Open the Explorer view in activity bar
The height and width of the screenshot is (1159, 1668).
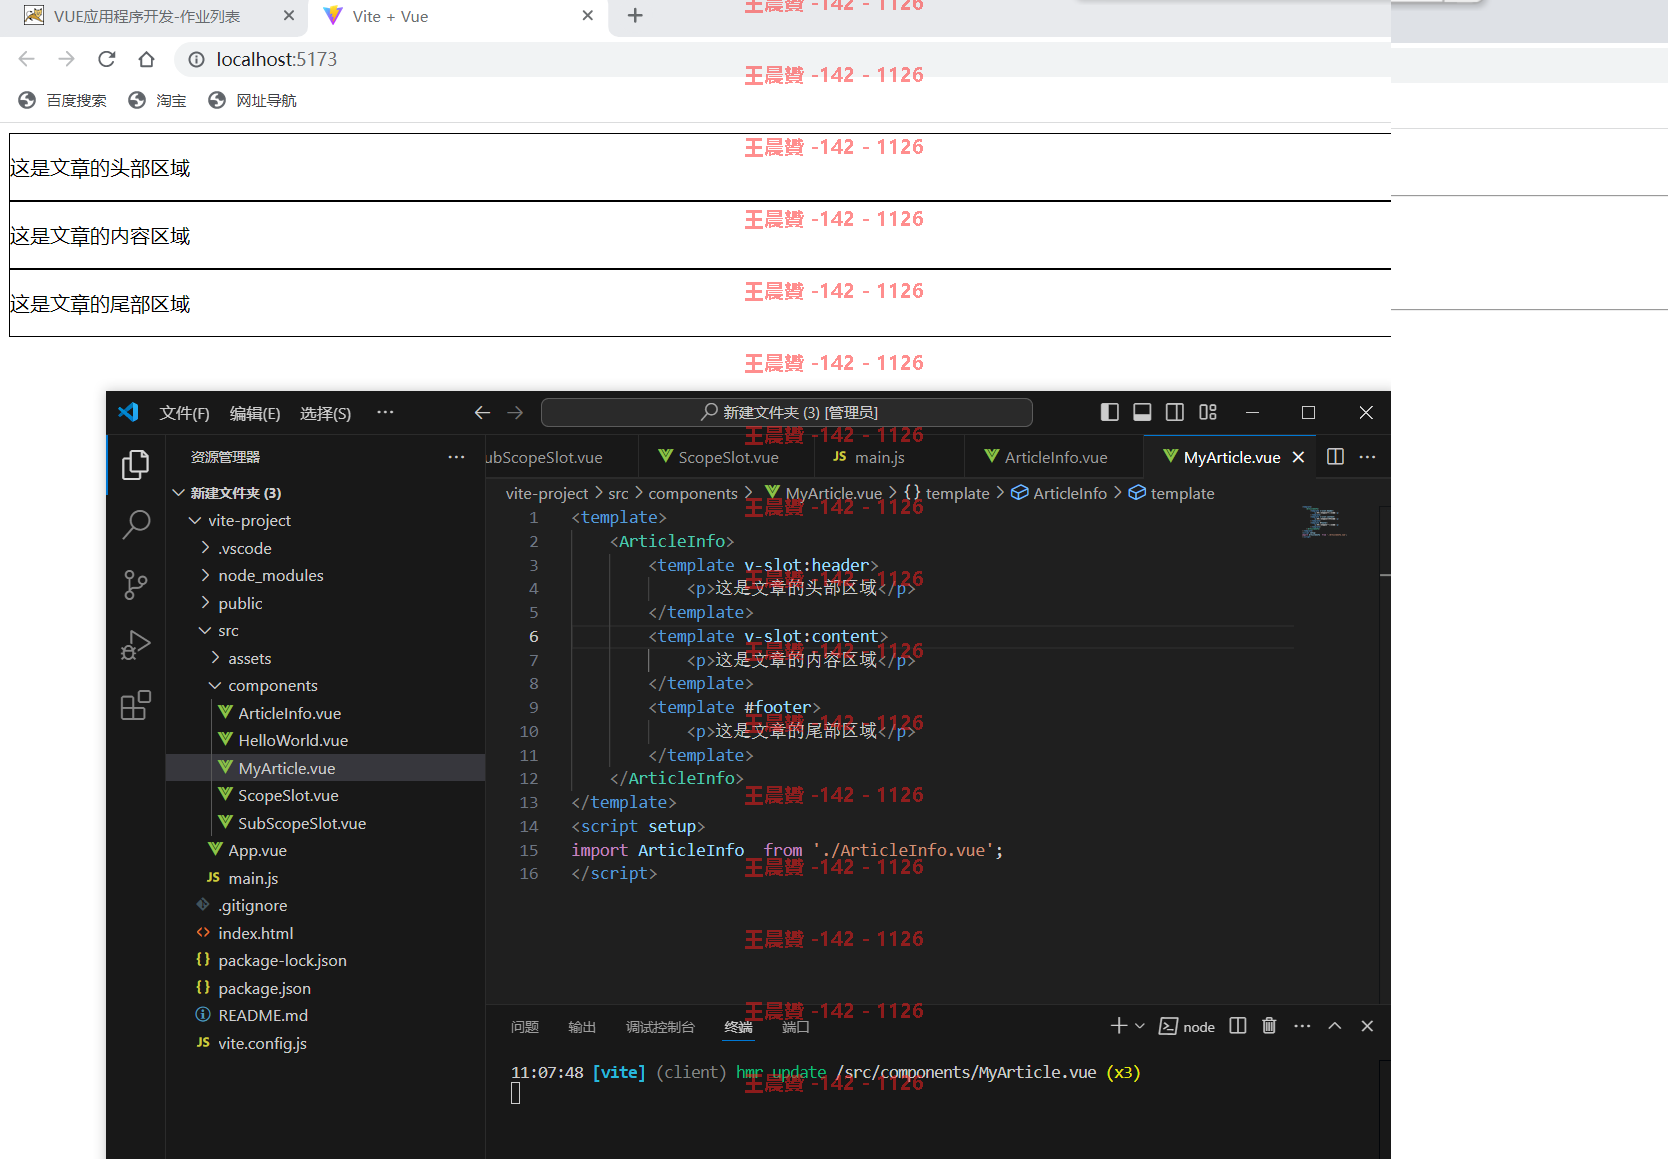pos(135,465)
